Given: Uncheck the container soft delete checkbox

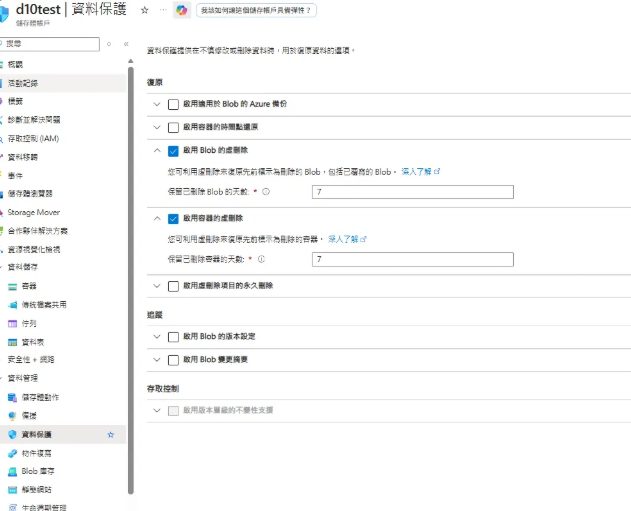Looking at the screenshot, I should tap(173, 219).
